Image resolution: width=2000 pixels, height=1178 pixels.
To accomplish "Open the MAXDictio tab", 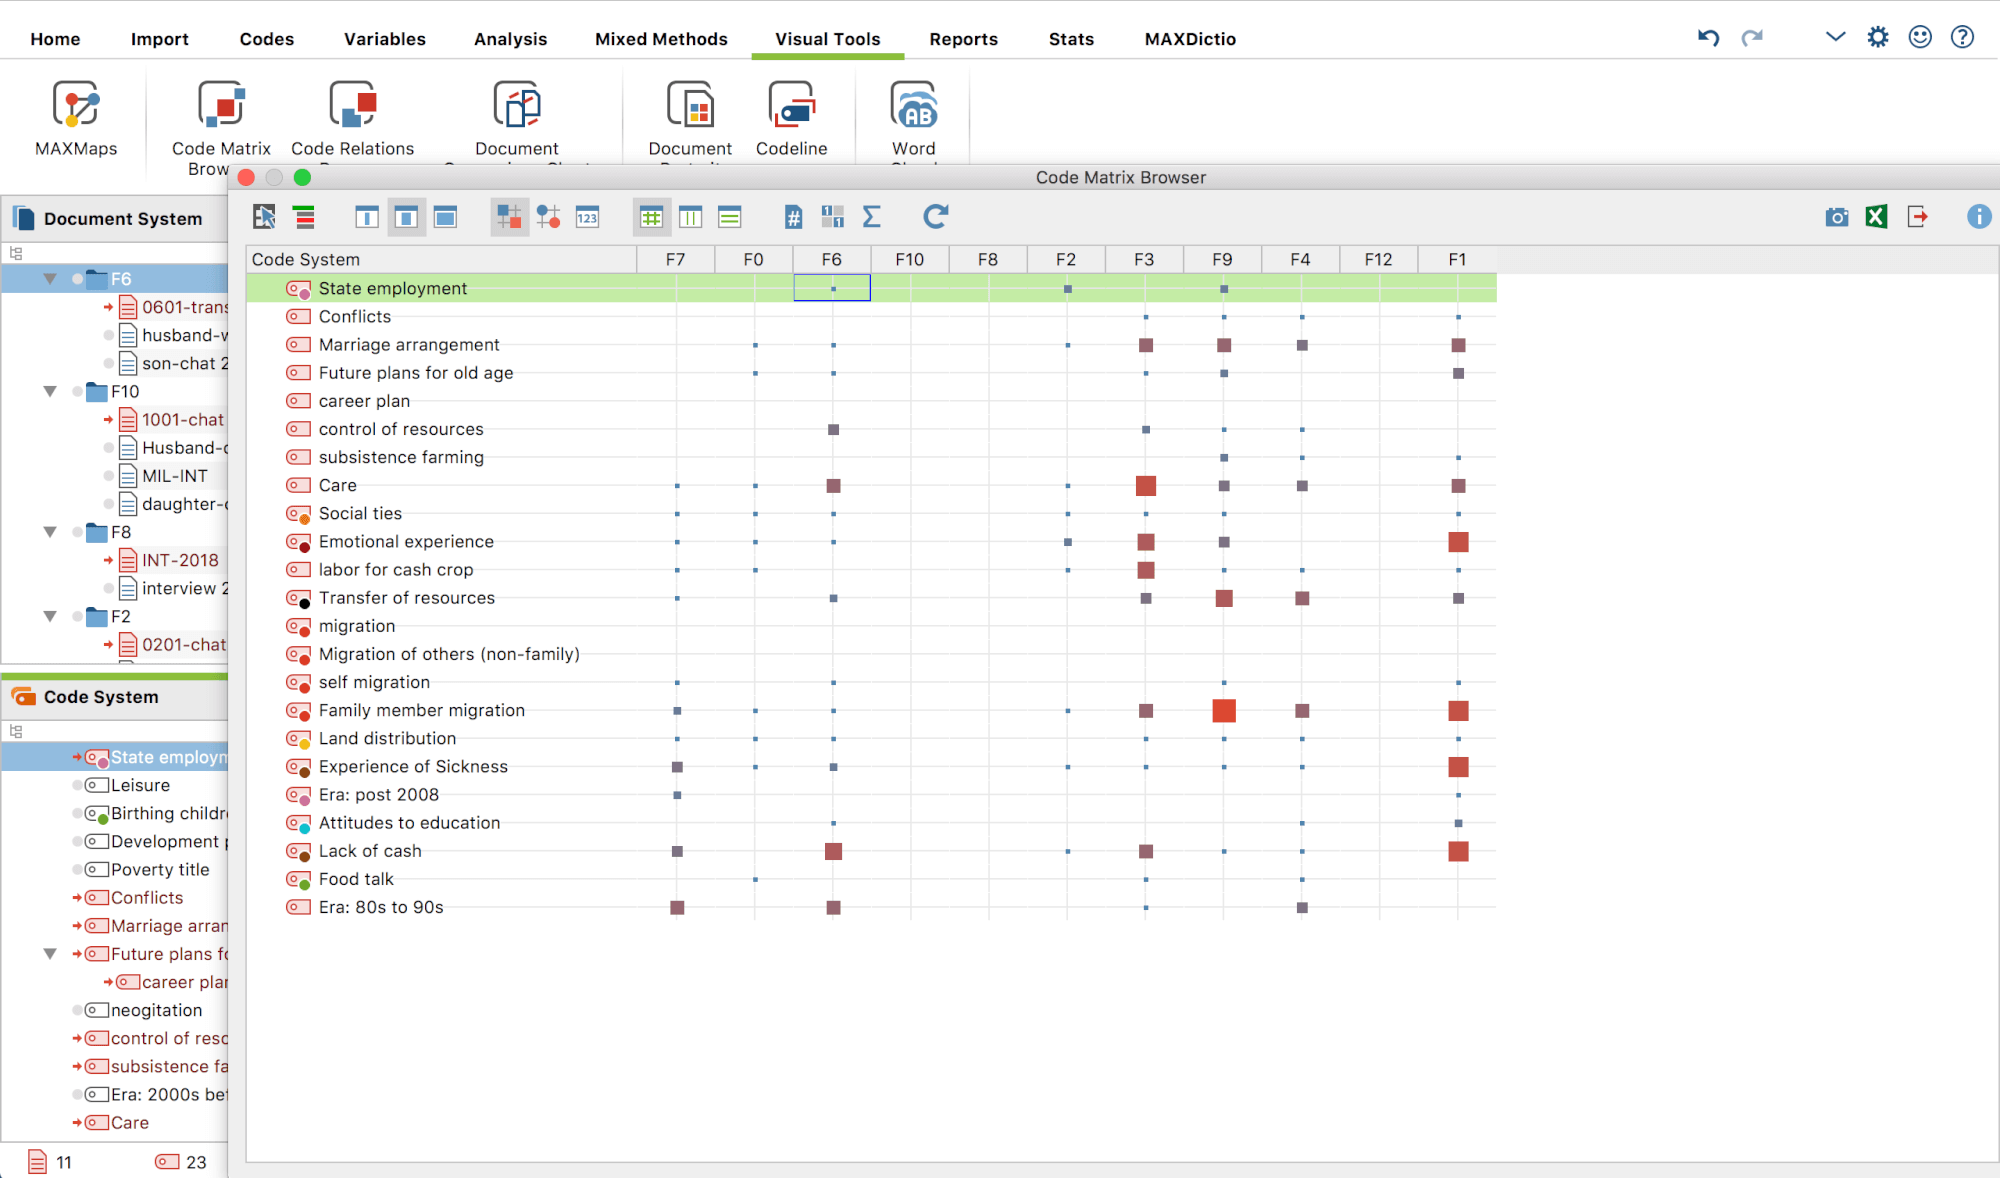I will [1190, 39].
